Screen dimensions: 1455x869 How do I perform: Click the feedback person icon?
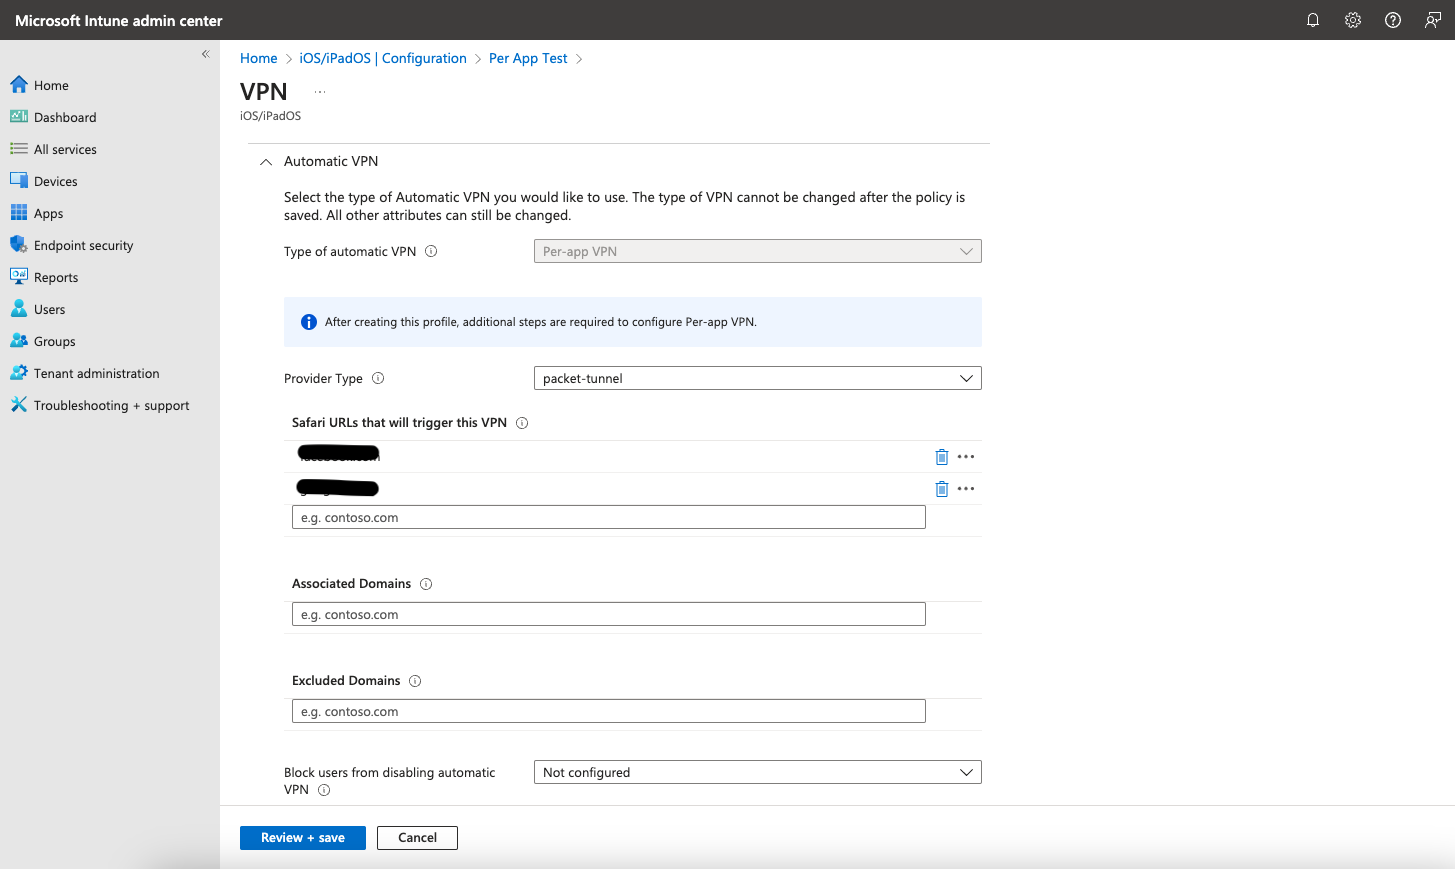pyautogui.click(x=1433, y=20)
